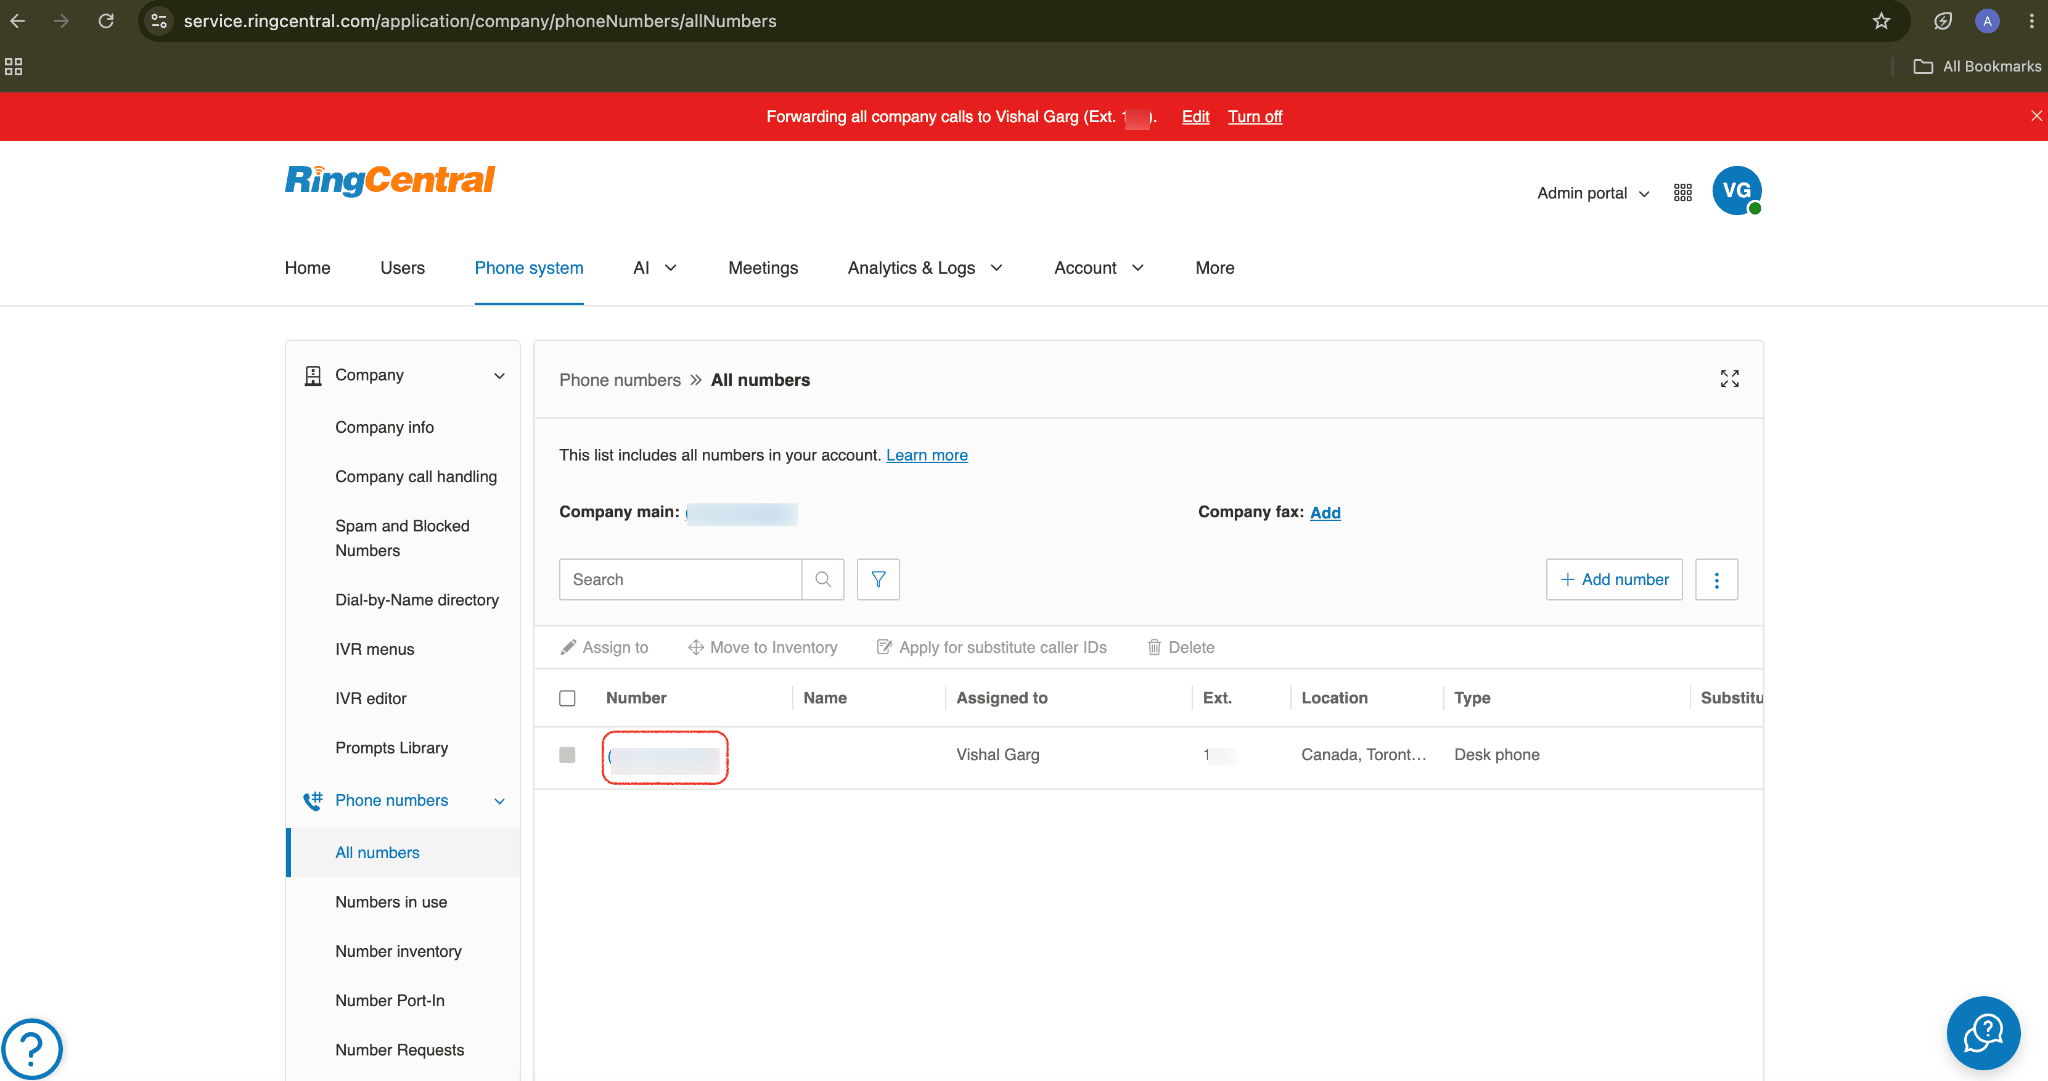2048x1081 pixels.
Task: Focus the Search input field
Action: point(680,579)
